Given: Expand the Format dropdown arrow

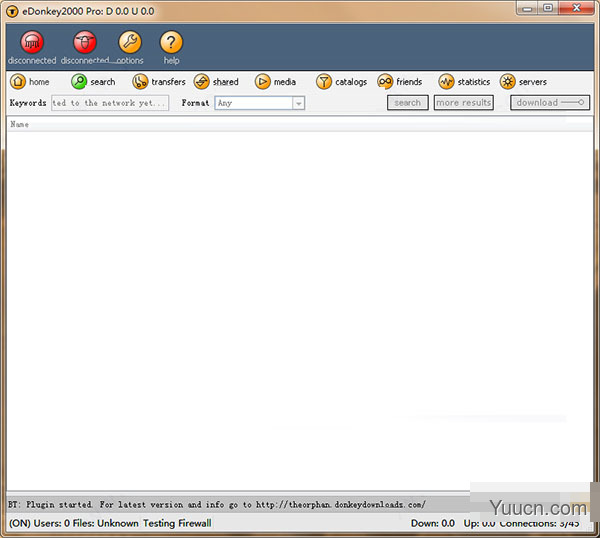Looking at the screenshot, I should tap(298, 103).
